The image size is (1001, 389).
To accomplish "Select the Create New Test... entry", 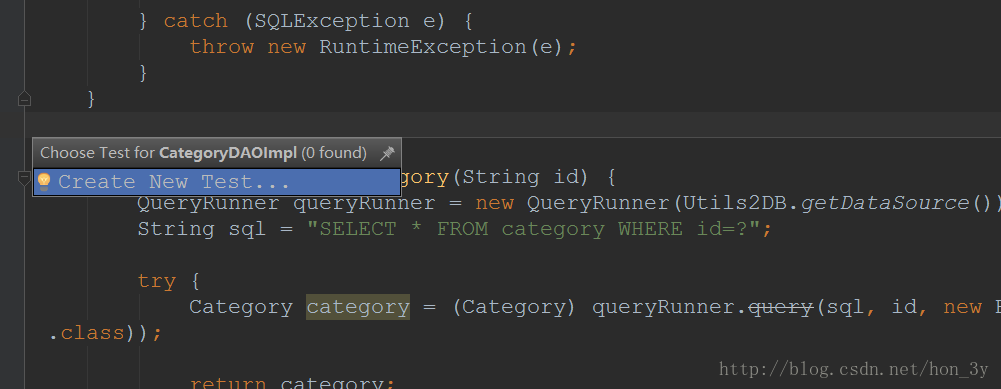I will (x=217, y=182).
